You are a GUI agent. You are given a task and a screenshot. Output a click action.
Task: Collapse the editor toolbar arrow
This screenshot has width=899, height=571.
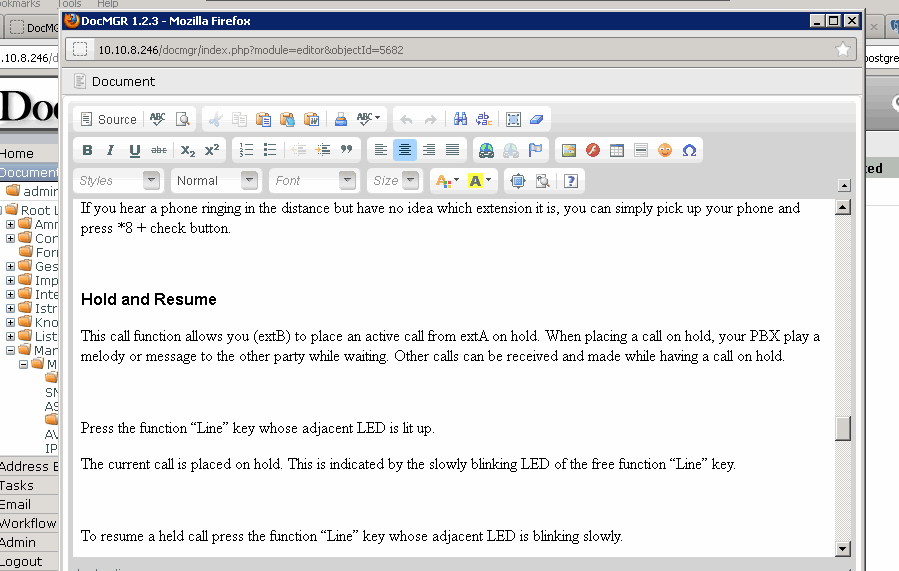844,185
